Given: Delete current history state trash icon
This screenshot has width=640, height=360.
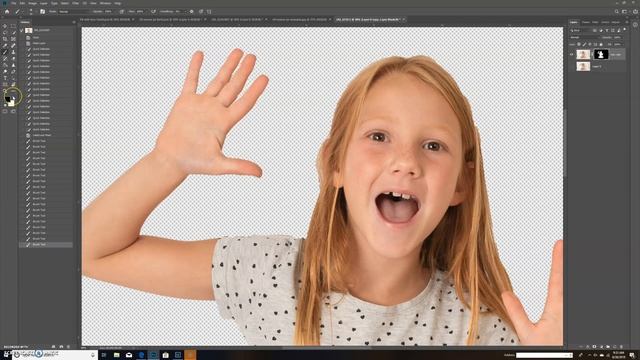Looking at the screenshot, I should click(x=68, y=347).
